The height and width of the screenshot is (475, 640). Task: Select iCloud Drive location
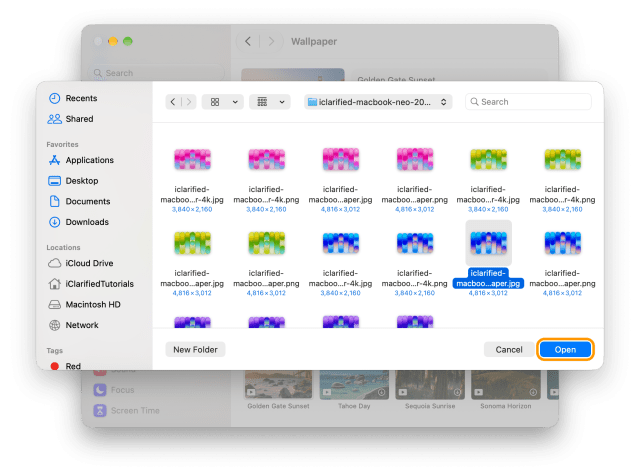(x=80, y=263)
